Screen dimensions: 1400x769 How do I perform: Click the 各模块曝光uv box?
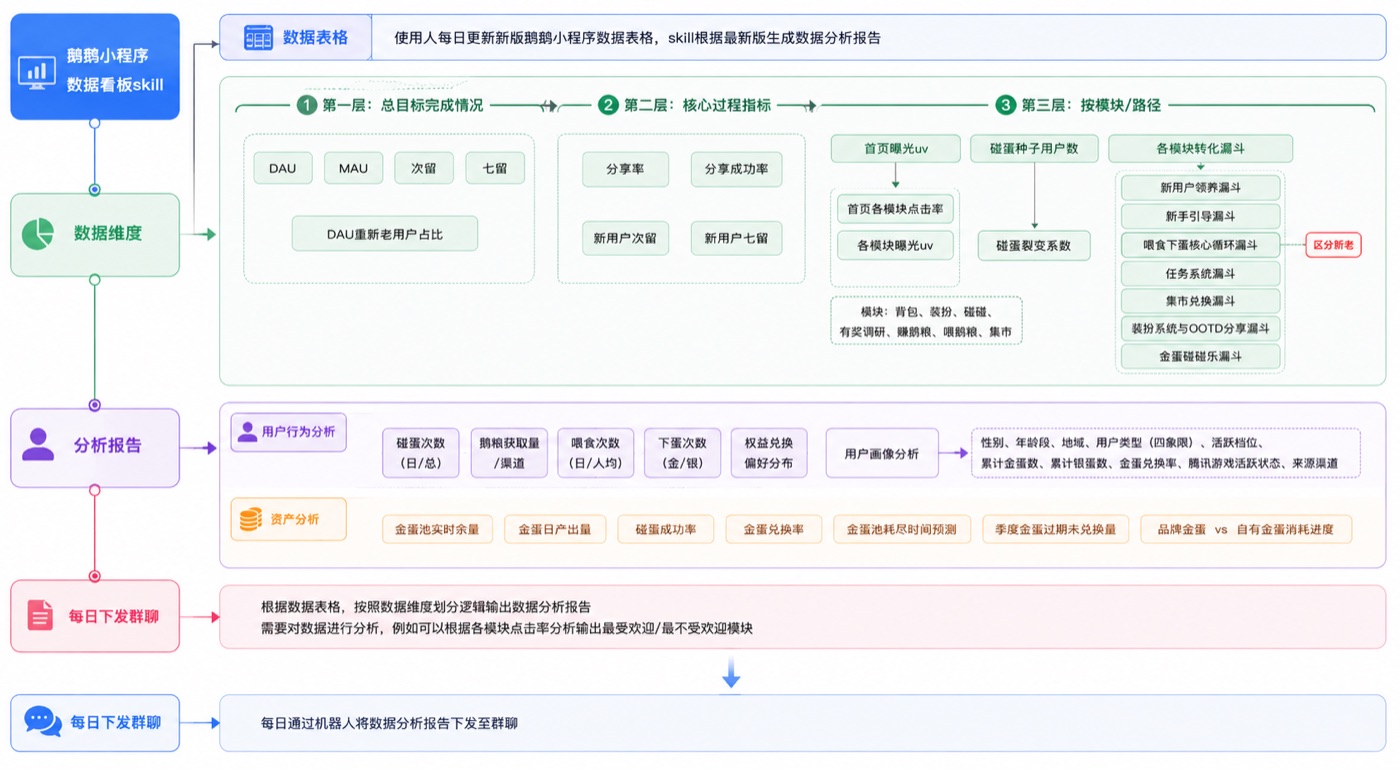(895, 245)
